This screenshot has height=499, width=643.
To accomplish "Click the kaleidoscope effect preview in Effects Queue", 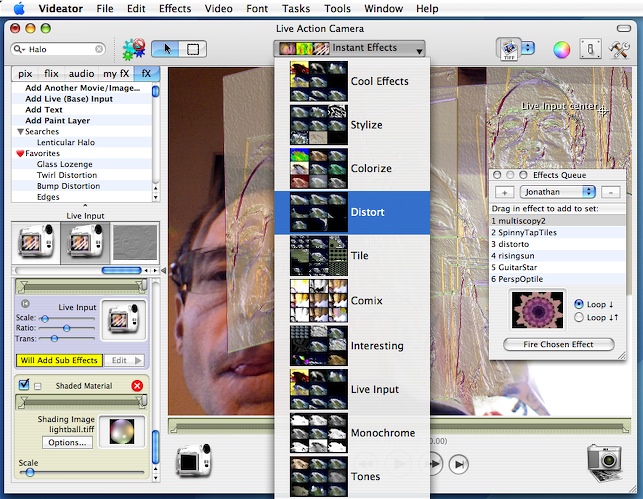I will 537,310.
